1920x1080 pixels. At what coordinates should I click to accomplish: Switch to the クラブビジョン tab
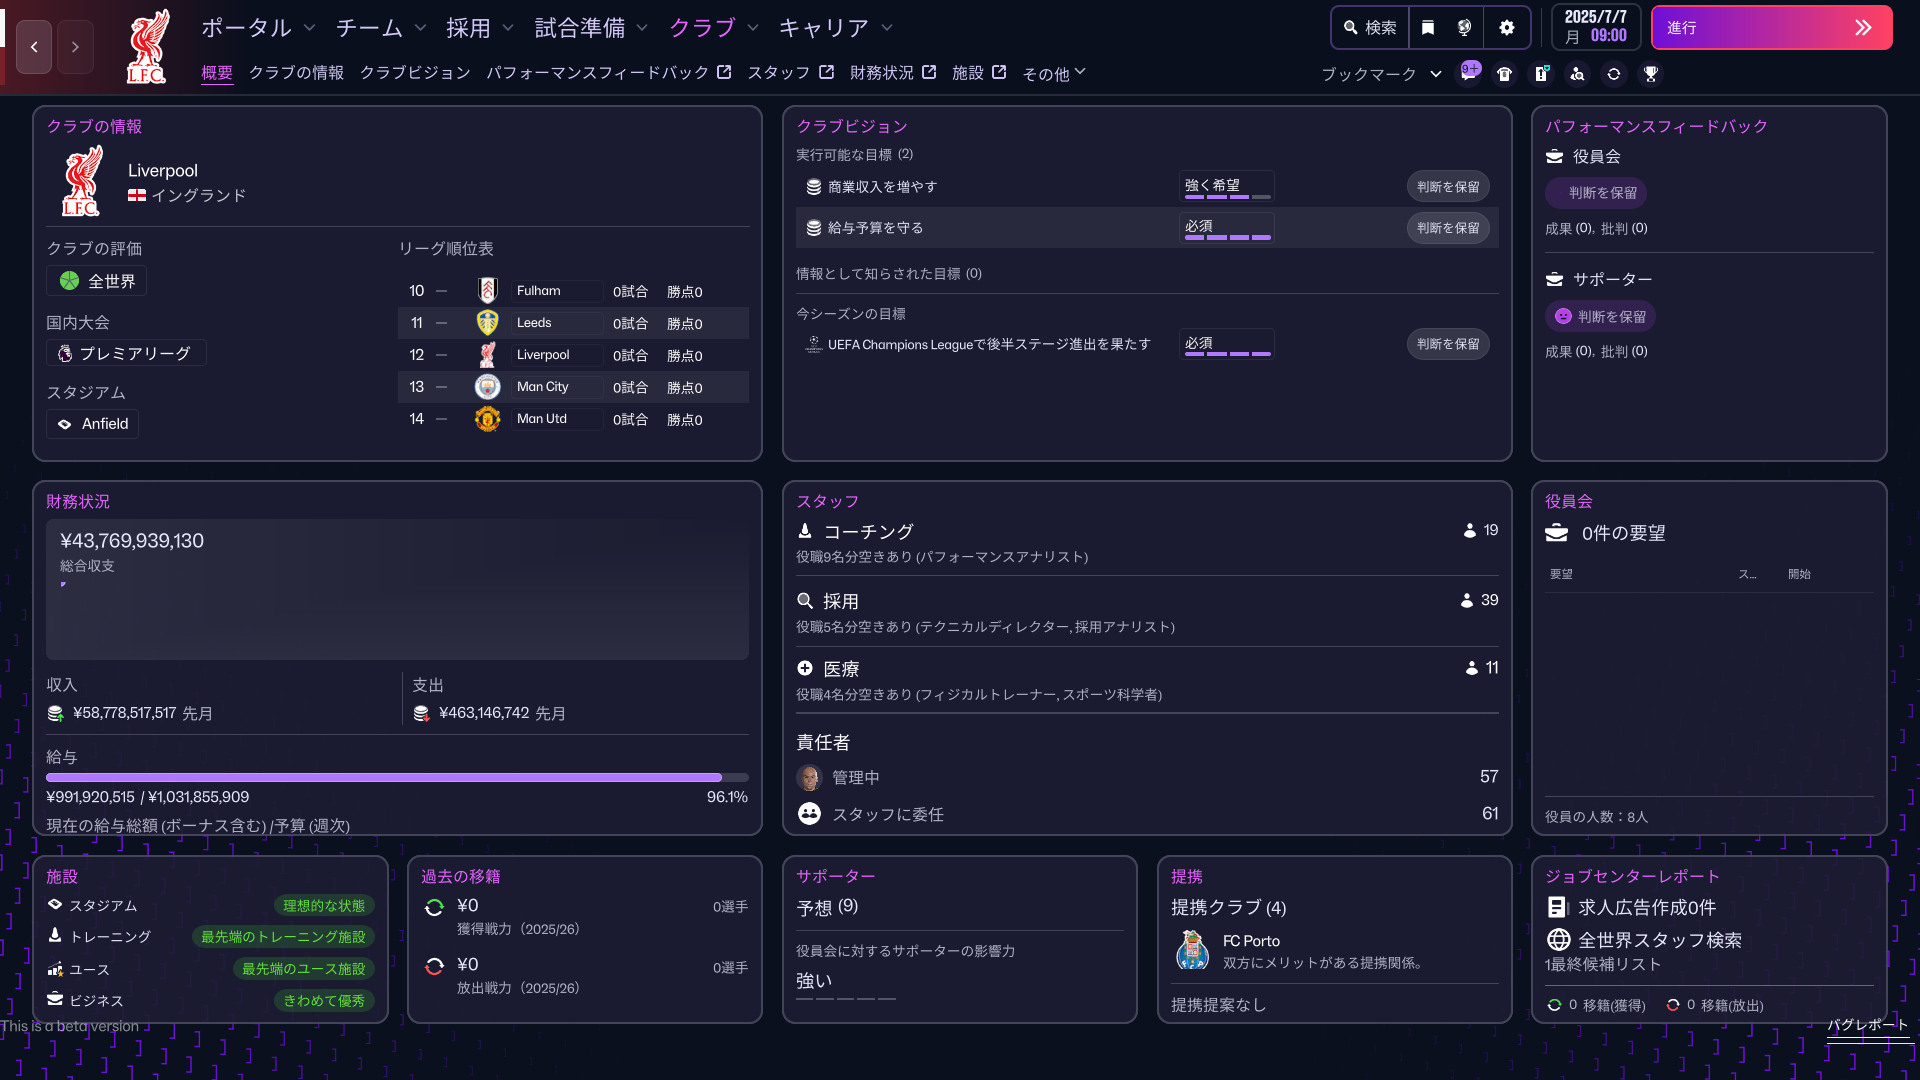click(415, 72)
